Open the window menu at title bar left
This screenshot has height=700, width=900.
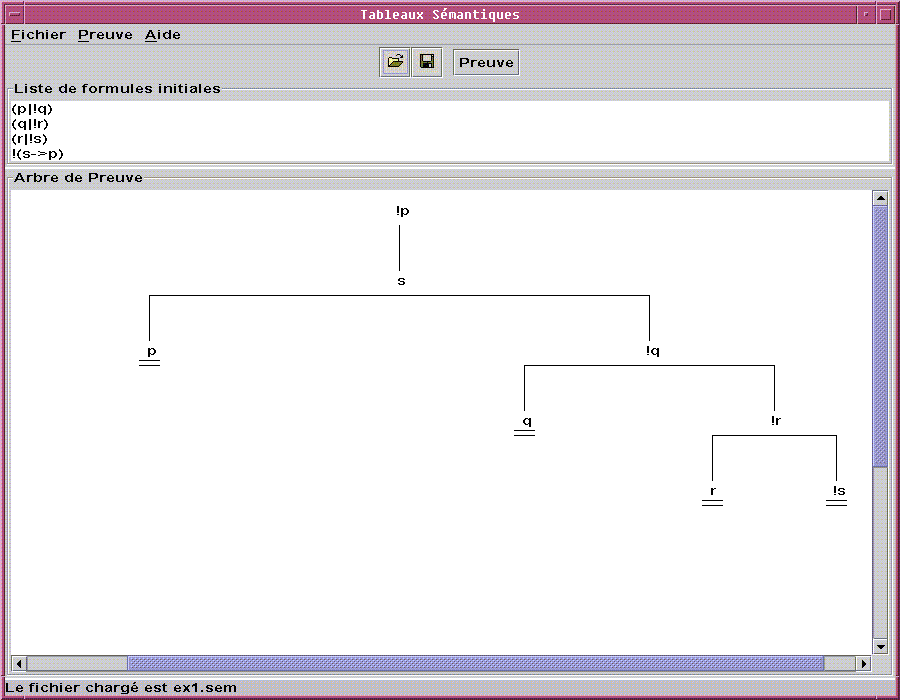pyautogui.click(x=14, y=14)
